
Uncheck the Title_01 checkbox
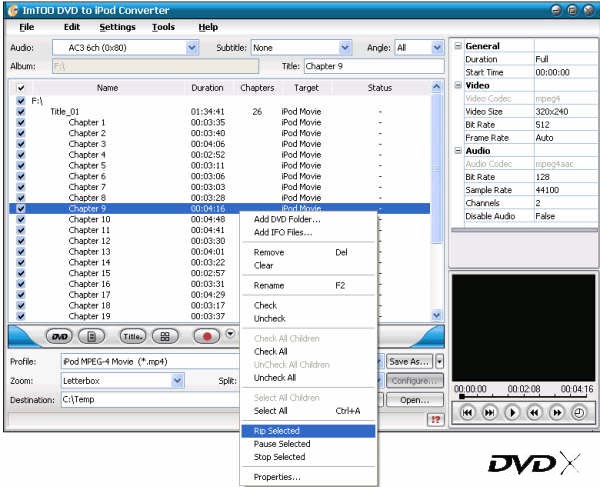pos(21,112)
